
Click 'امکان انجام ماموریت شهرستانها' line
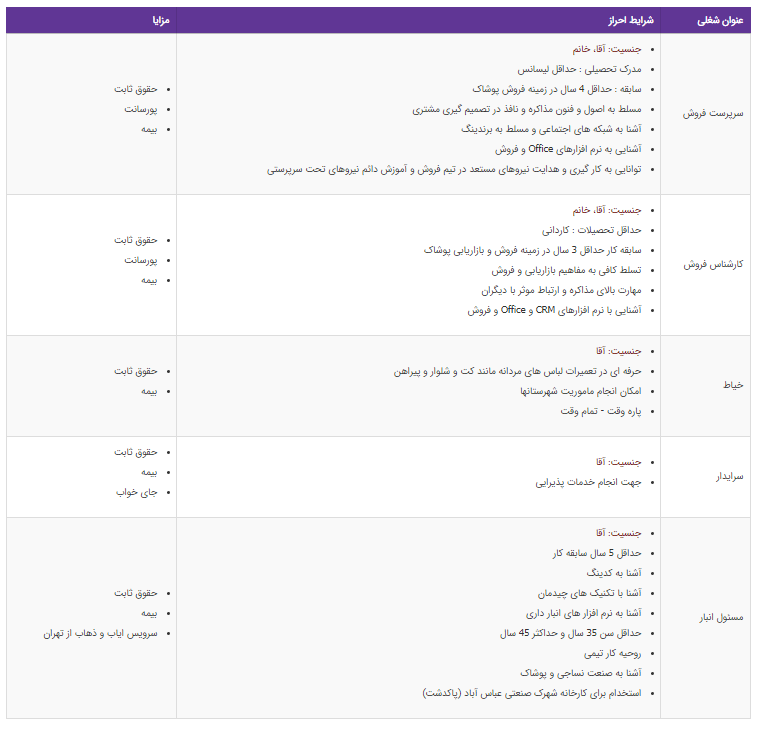[x=581, y=392]
